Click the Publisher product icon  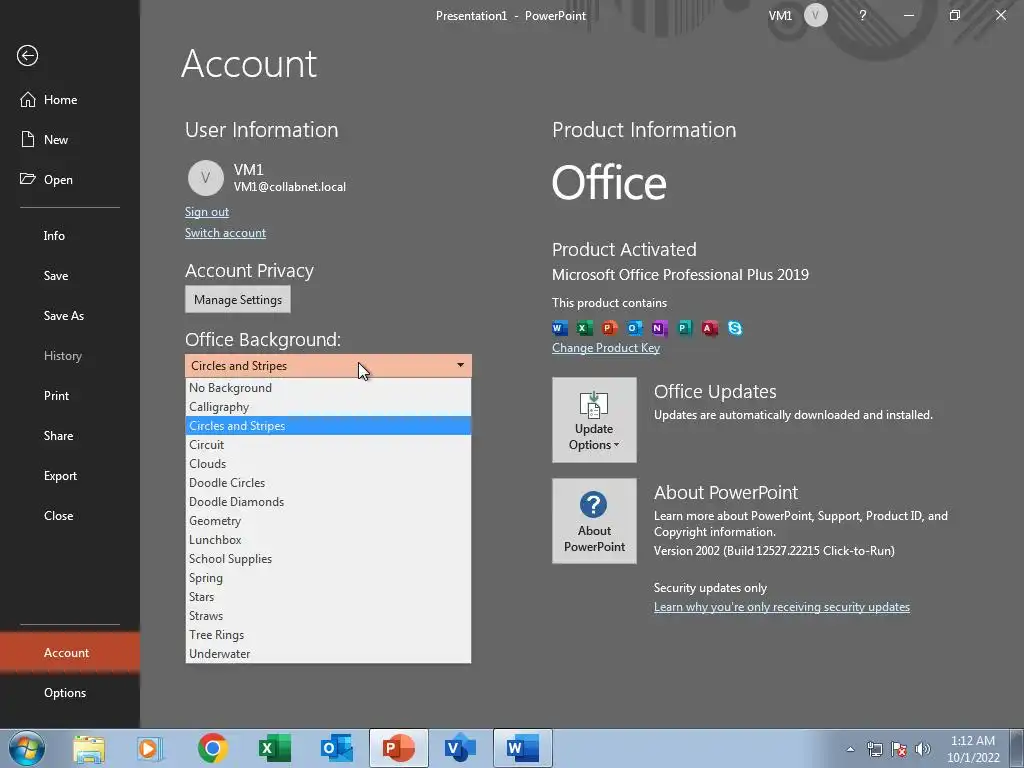click(684, 328)
